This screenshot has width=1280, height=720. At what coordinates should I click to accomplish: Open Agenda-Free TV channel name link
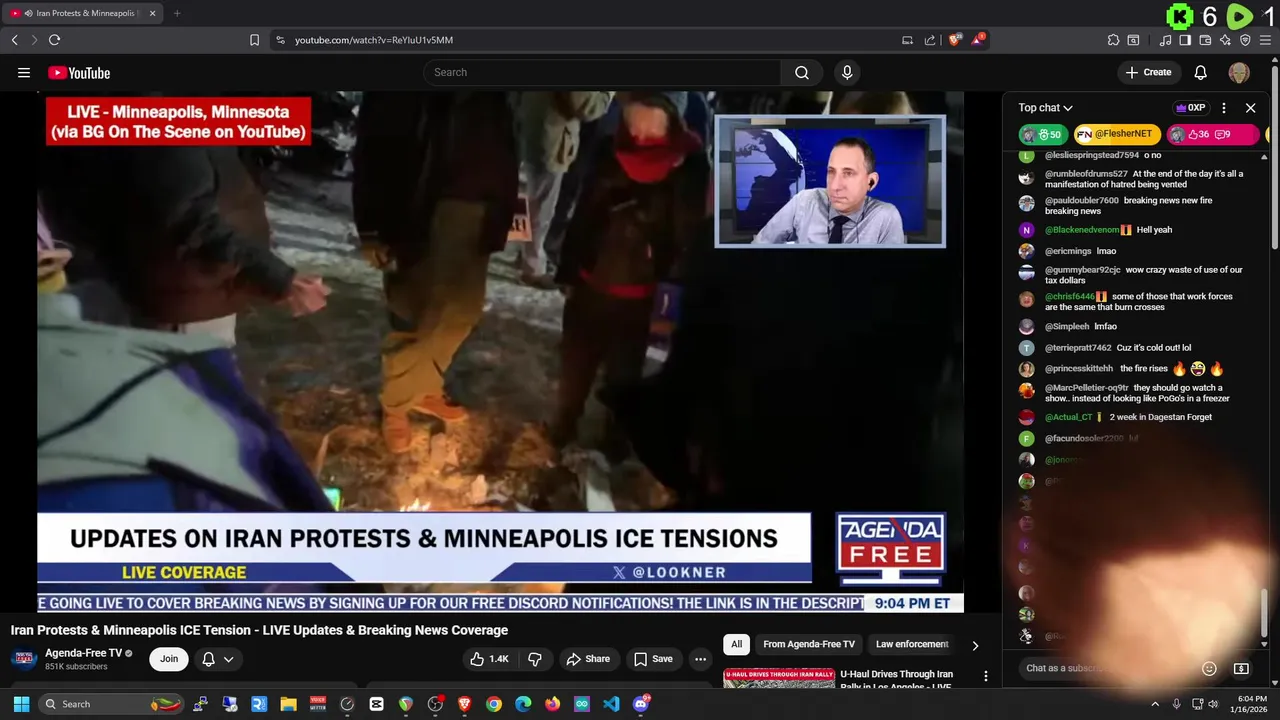pyautogui.click(x=83, y=653)
